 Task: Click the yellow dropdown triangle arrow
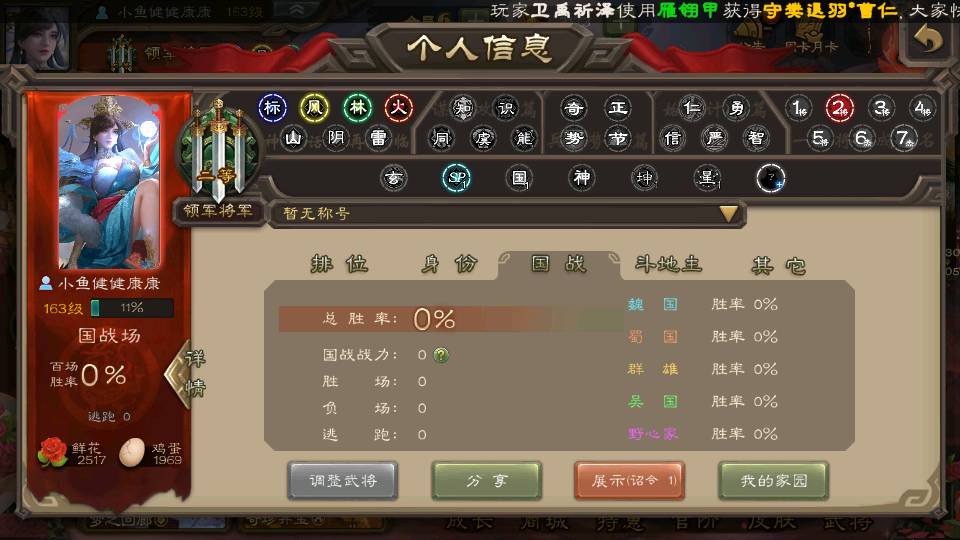click(x=729, y=214)
